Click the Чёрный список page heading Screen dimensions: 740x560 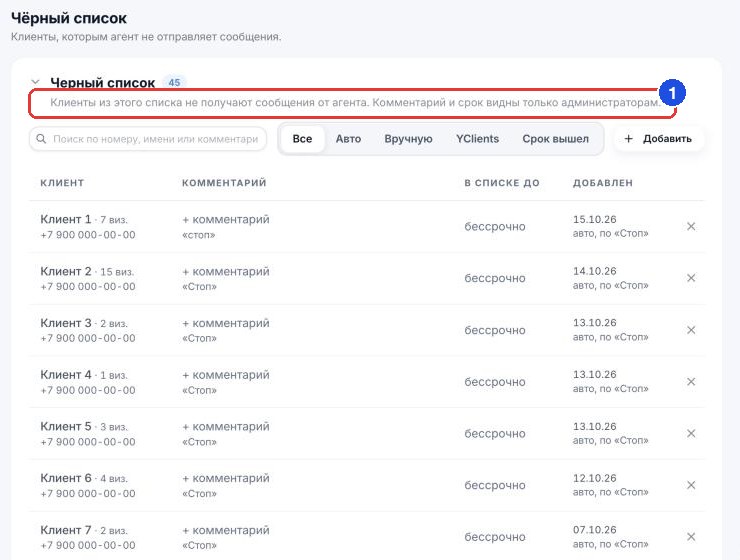pos(69,18)
